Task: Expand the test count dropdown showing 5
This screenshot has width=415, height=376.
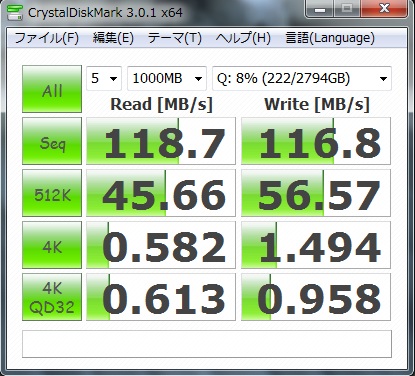Action: click(104, 79)
